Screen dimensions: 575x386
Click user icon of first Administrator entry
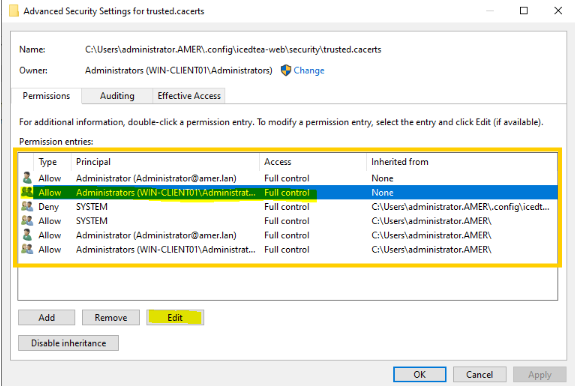[27, 178]
